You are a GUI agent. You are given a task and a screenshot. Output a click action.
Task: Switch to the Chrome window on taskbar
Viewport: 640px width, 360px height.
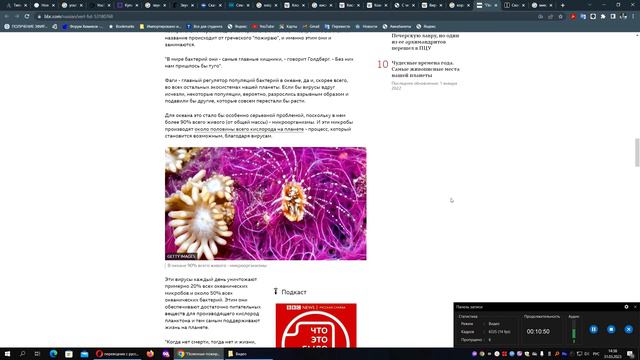[x=200, y=354]
